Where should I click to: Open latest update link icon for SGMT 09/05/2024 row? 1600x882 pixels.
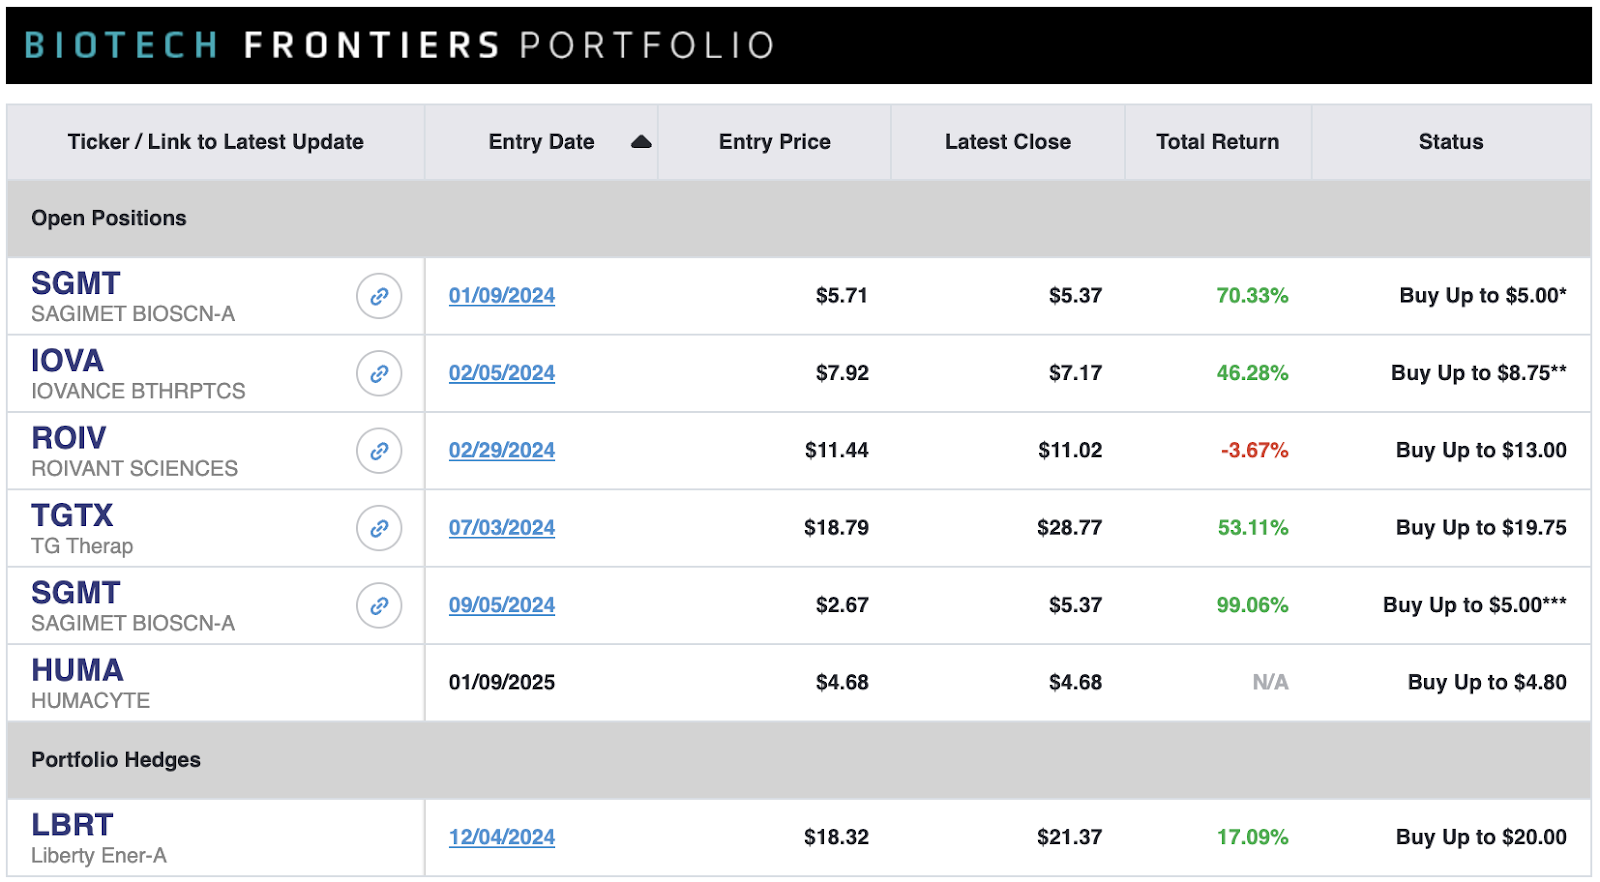tap(379, 605)
